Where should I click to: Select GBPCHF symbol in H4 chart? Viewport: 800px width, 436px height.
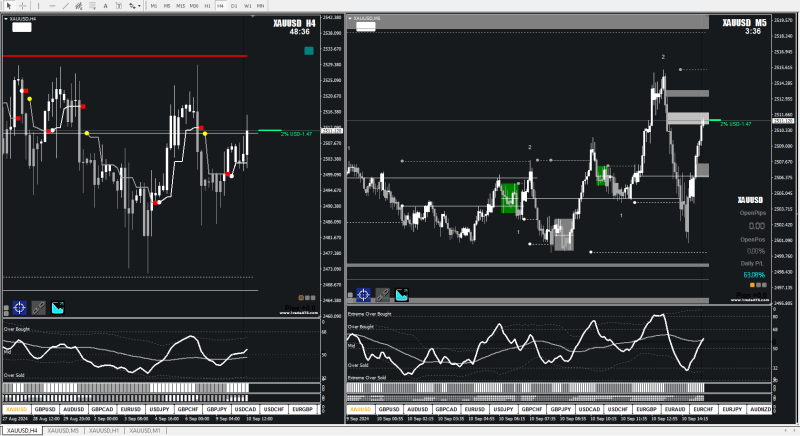pos(188,409)
